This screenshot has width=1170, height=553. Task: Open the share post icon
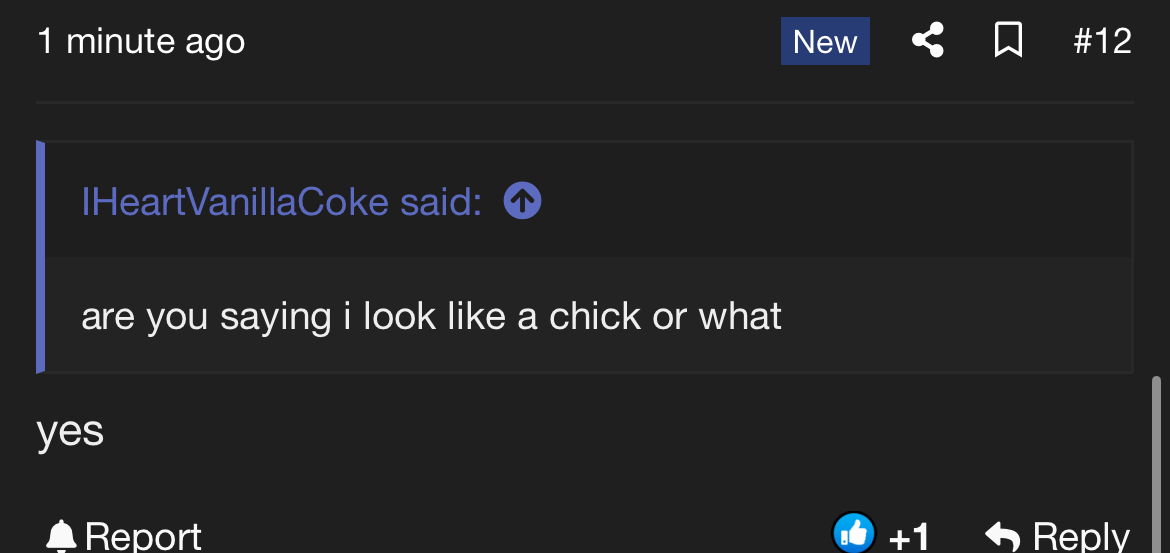coord(928,40)
